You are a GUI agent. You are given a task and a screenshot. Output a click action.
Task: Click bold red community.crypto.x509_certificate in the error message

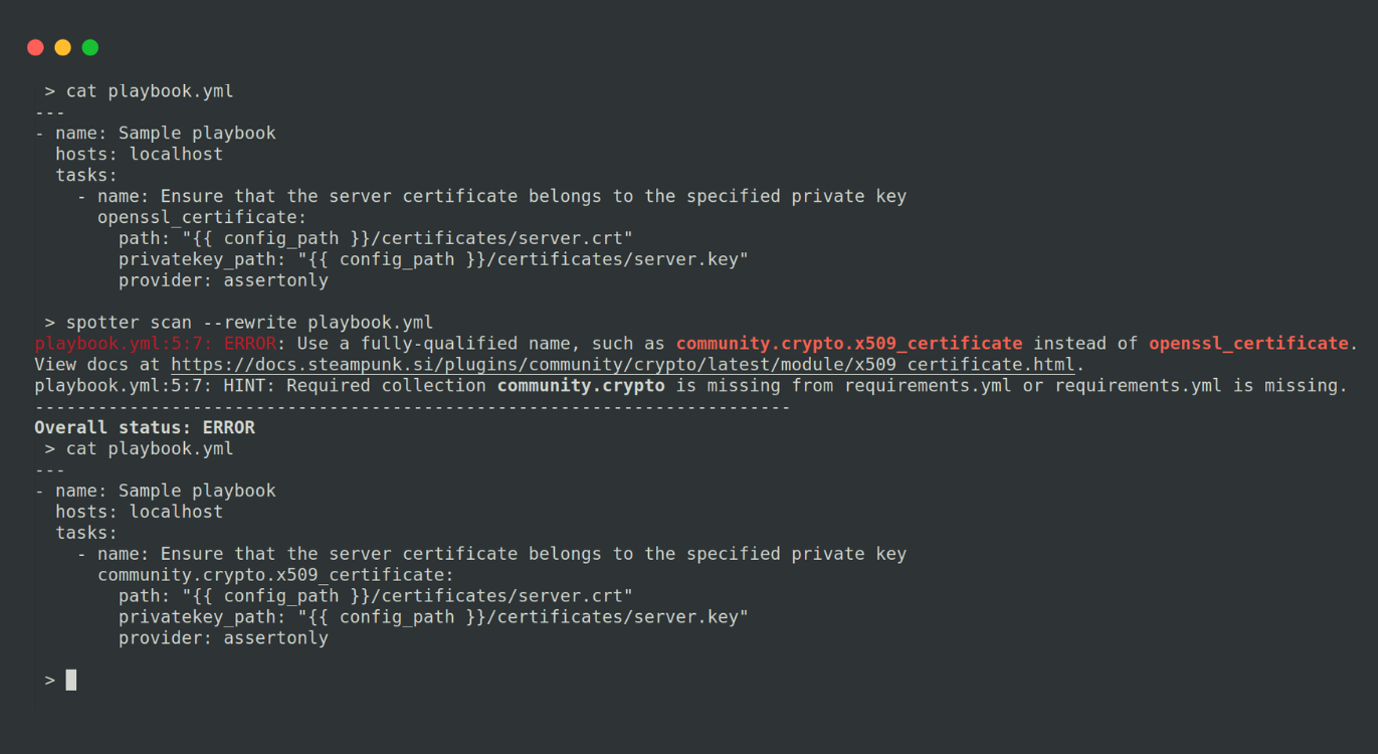(x=849, y=343)
